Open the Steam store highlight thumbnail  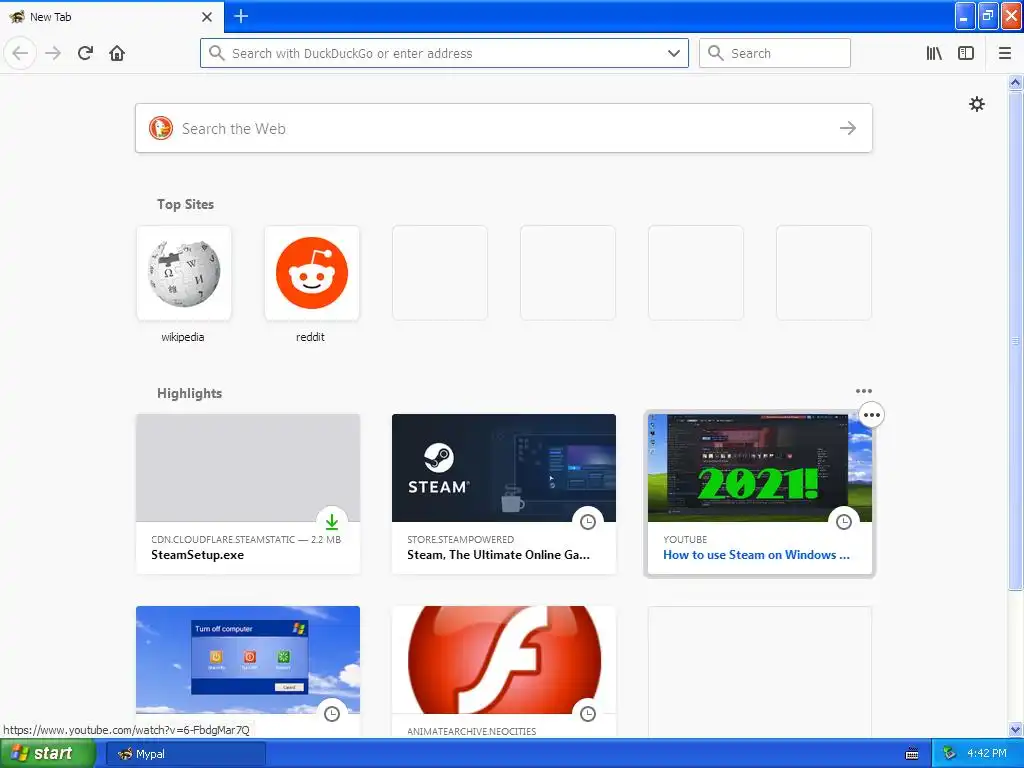click(504, 468)
